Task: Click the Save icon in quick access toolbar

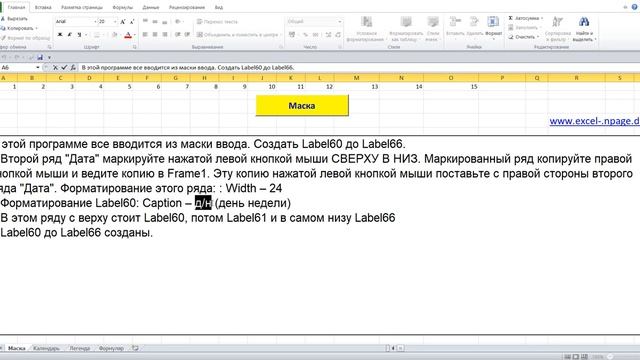Action: pyautogui.click(x=40, y=58)
